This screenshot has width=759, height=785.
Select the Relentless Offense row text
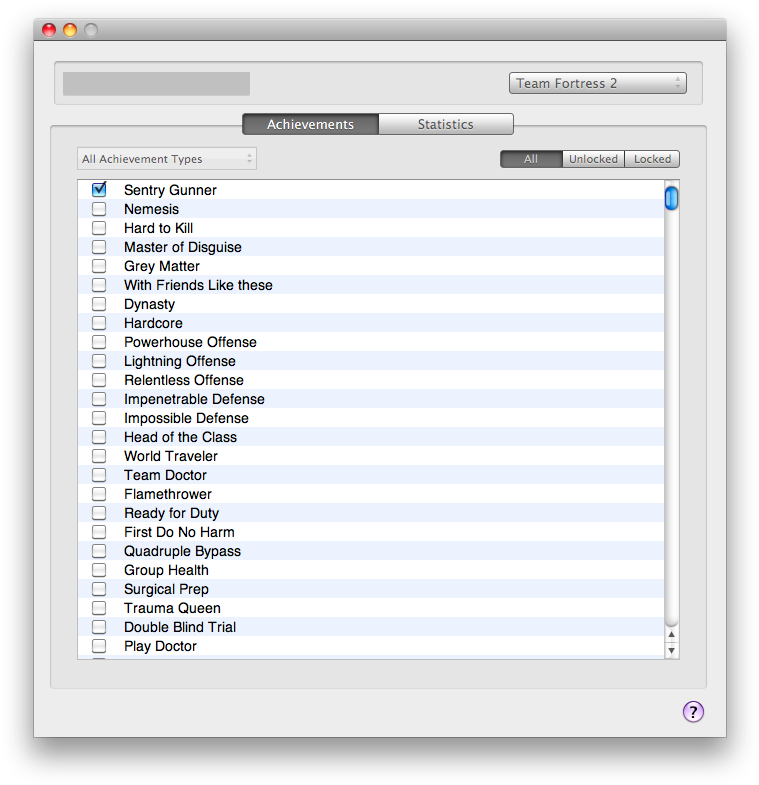tap(184, 380)
